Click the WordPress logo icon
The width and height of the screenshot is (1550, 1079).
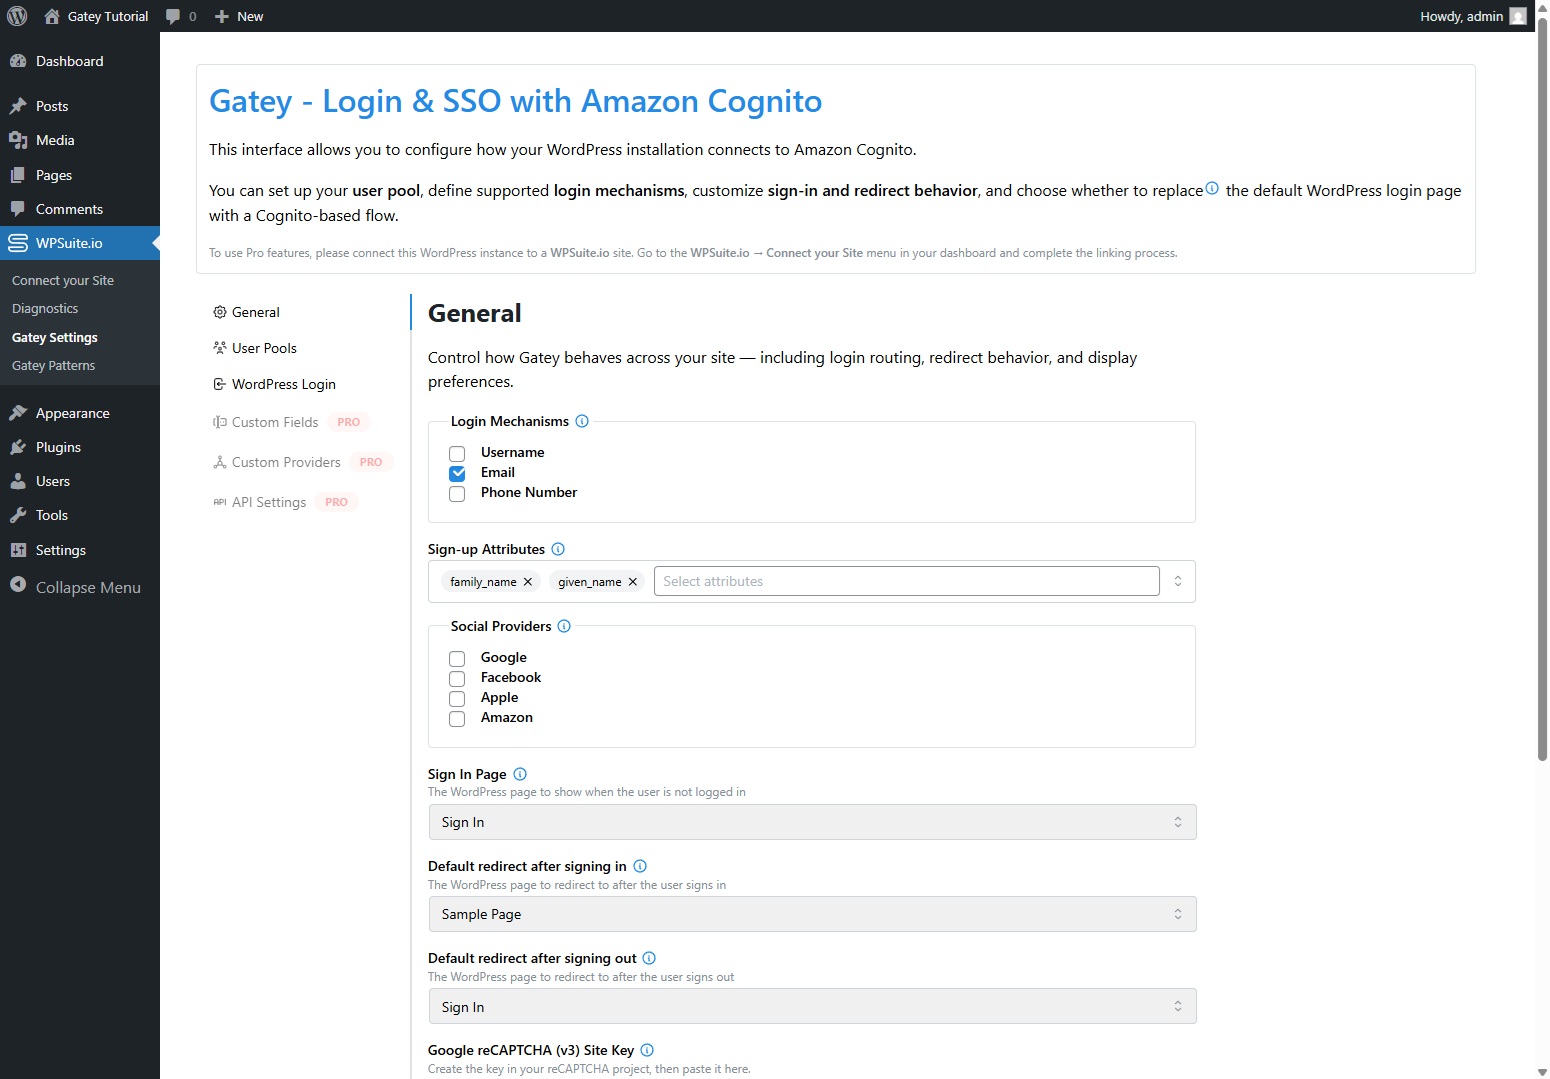(x=17, y=16)
